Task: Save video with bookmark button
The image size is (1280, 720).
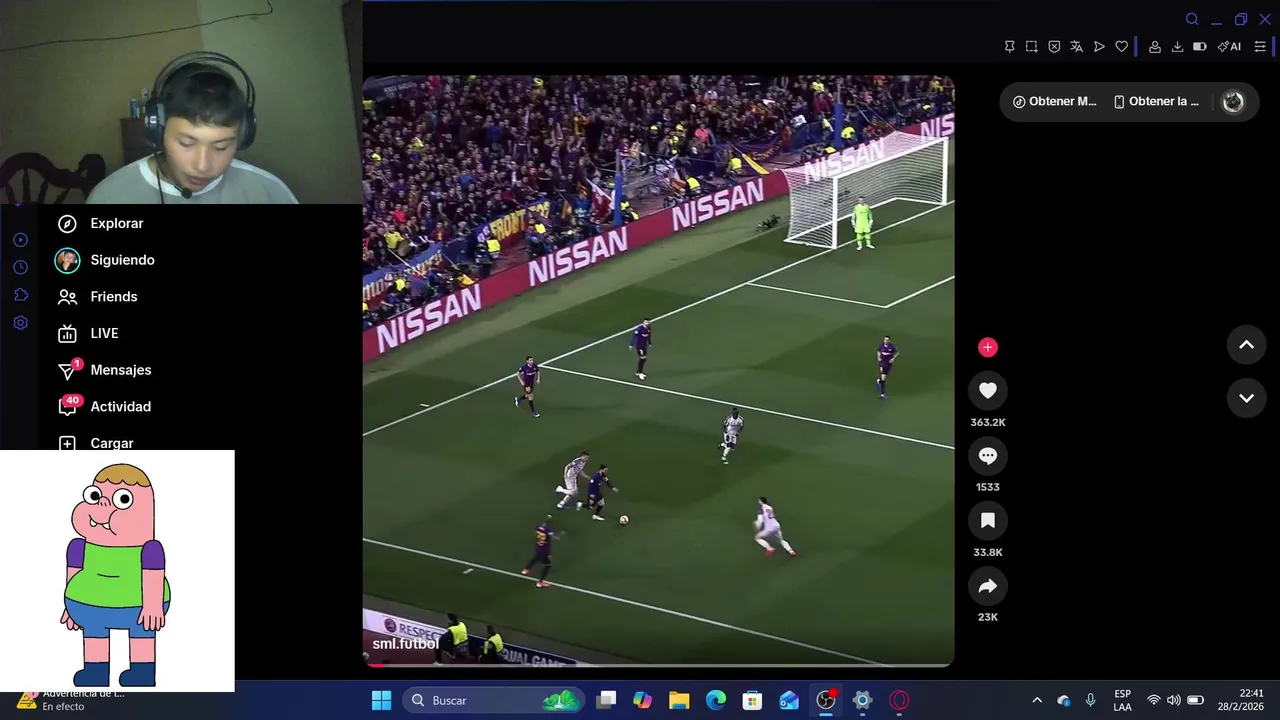Action: [x=987, y=521]
